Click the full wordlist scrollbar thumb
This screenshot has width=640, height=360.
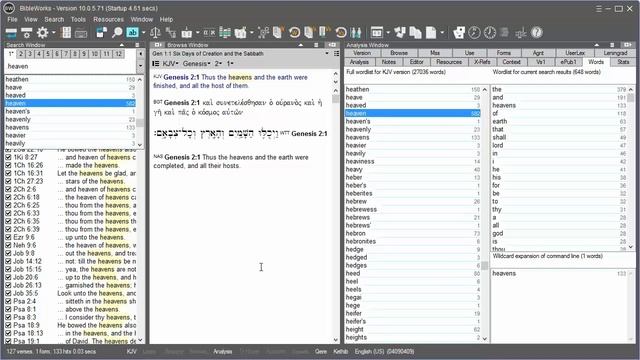pos(484,266)
